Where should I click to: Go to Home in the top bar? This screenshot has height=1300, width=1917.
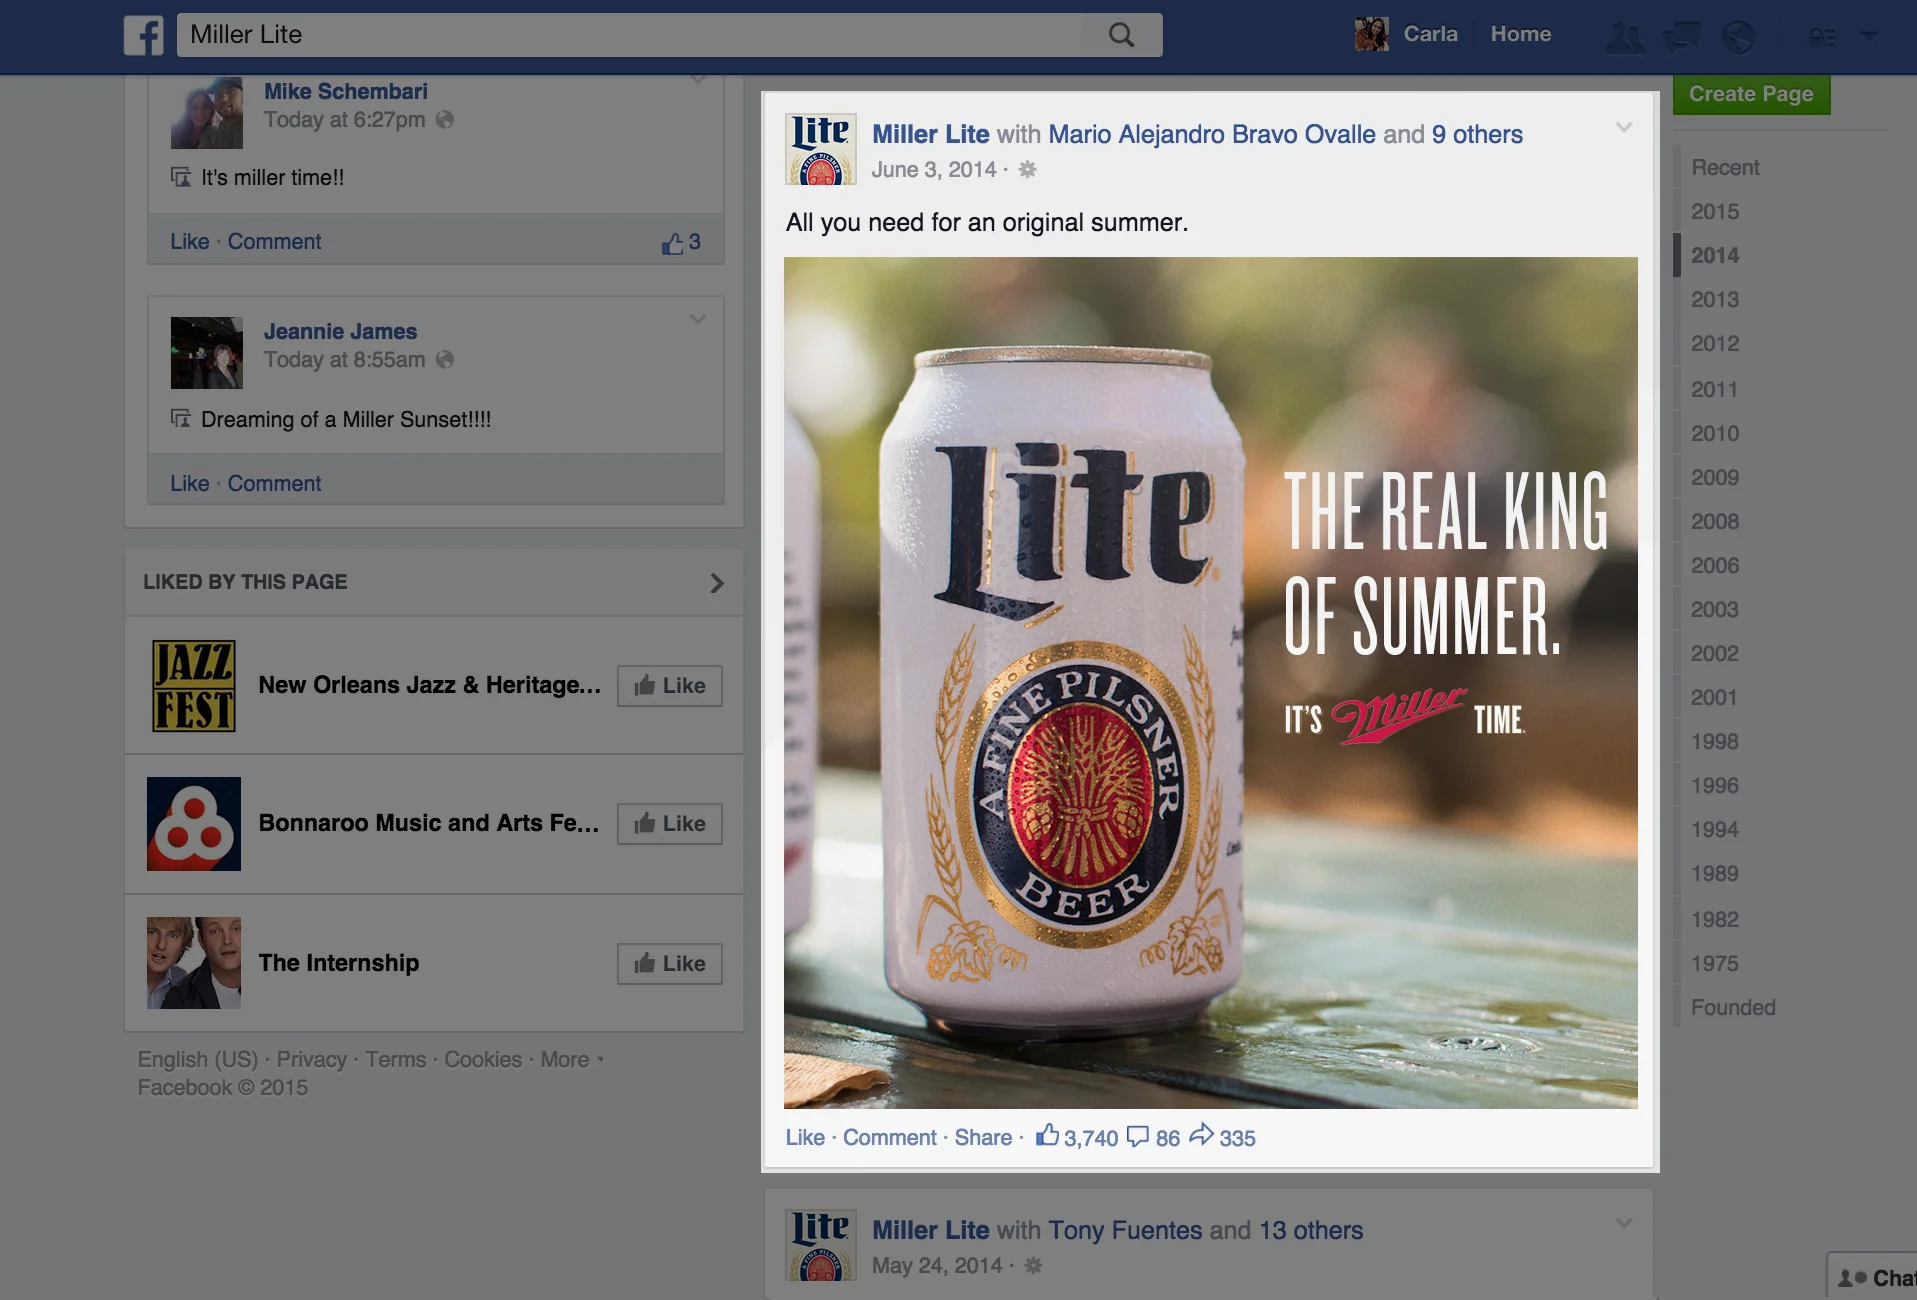click(1520, 34)
